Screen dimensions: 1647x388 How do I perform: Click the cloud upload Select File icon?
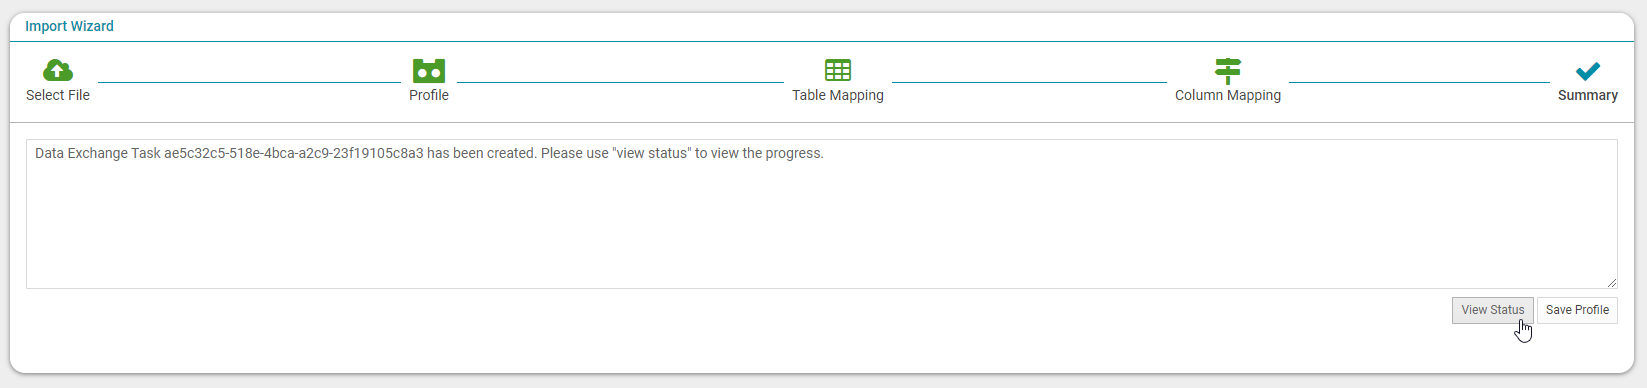click(58, 70)
